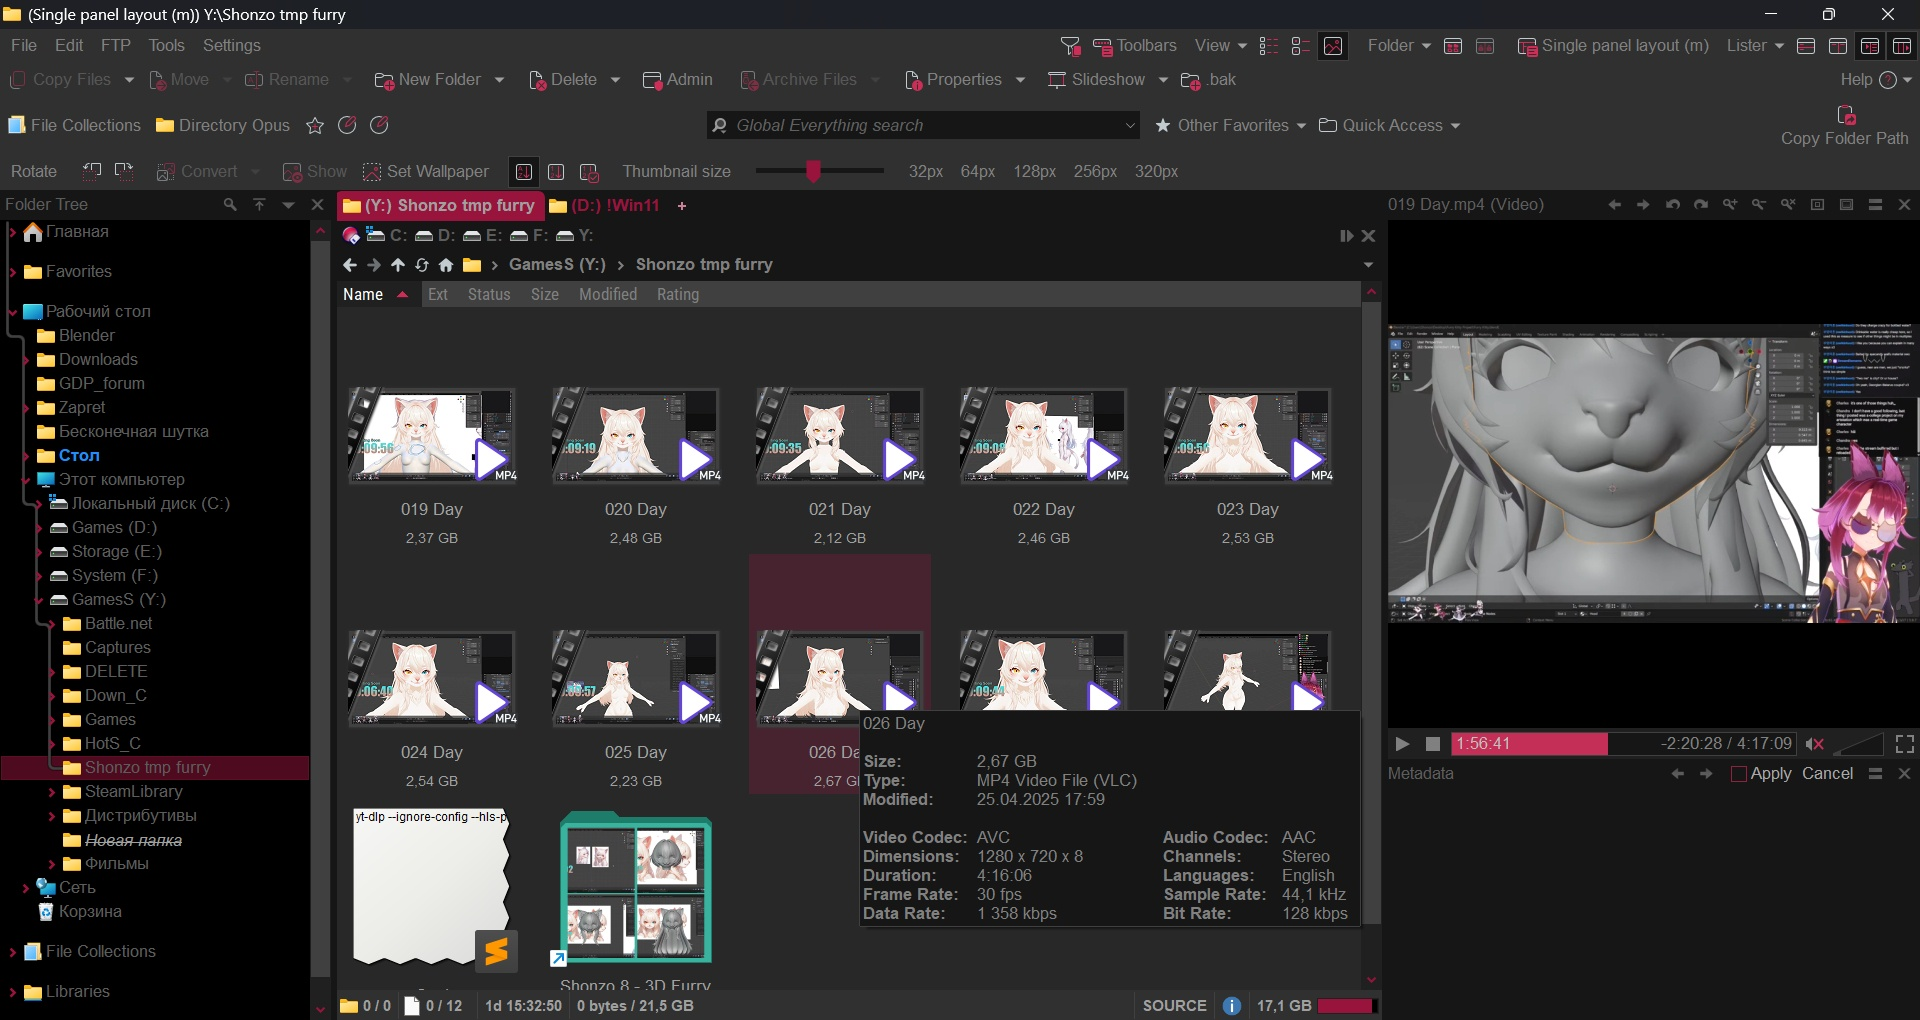The image size is (1920, 1020).
Task: Click the play button in viewer
Action: point(1402,744)
